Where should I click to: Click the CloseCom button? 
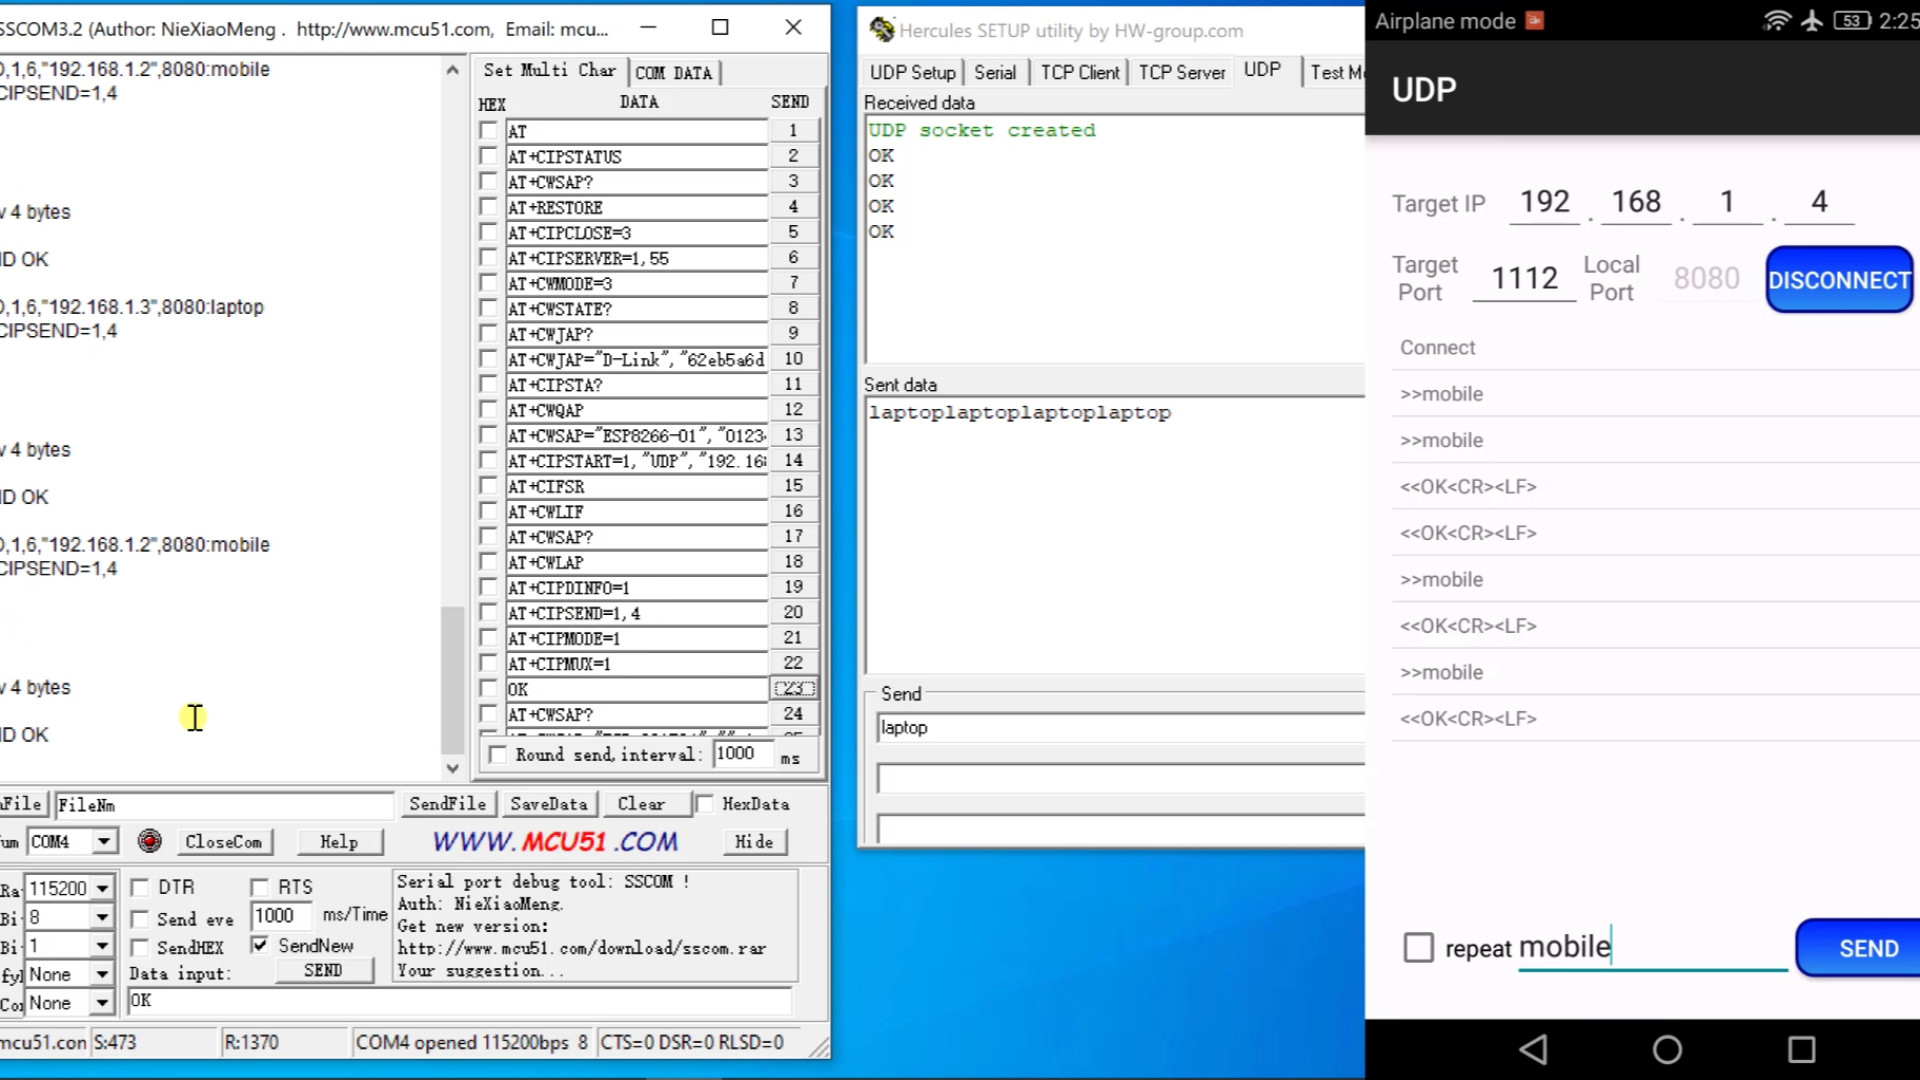[x=223, y=842]
